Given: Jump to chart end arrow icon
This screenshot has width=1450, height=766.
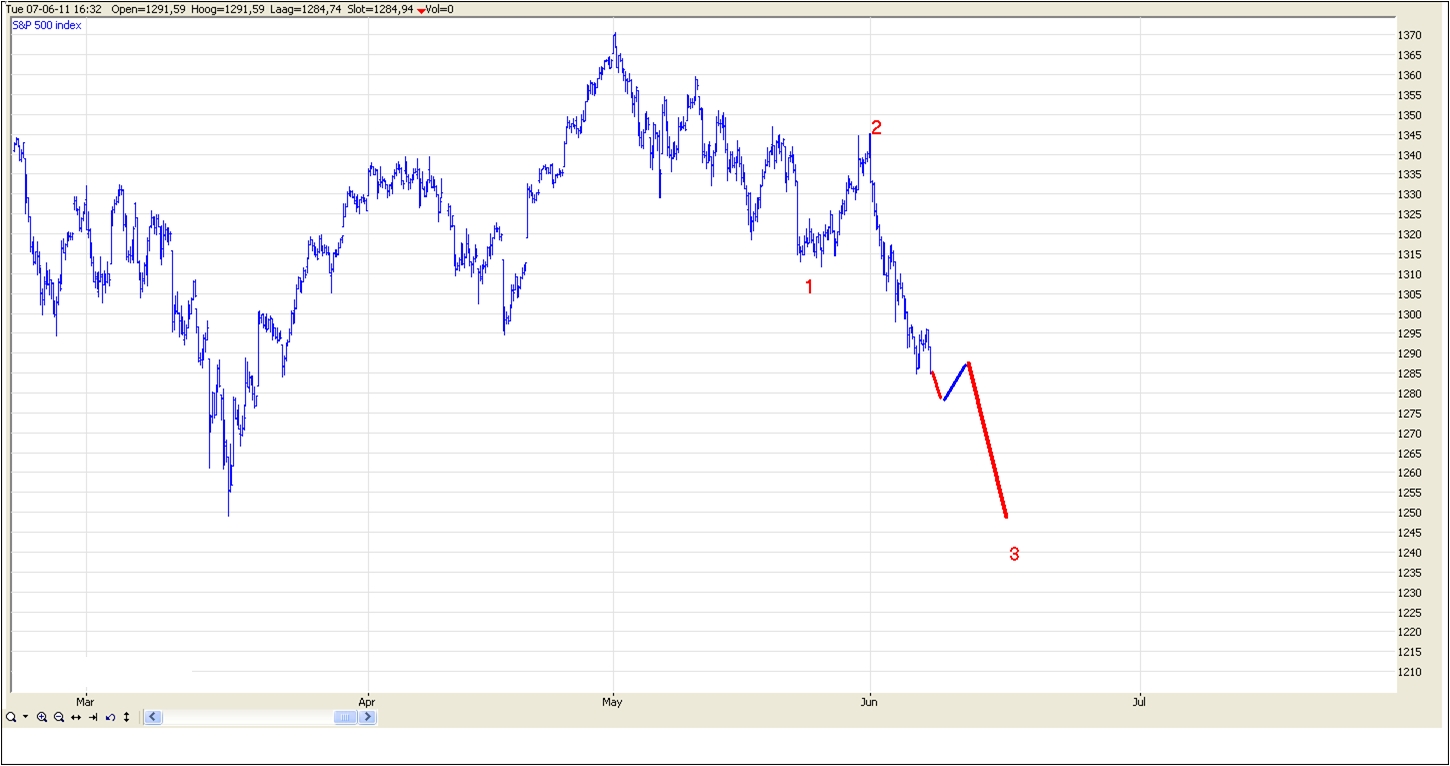Looking at the screenshot, I should point(93,717).
